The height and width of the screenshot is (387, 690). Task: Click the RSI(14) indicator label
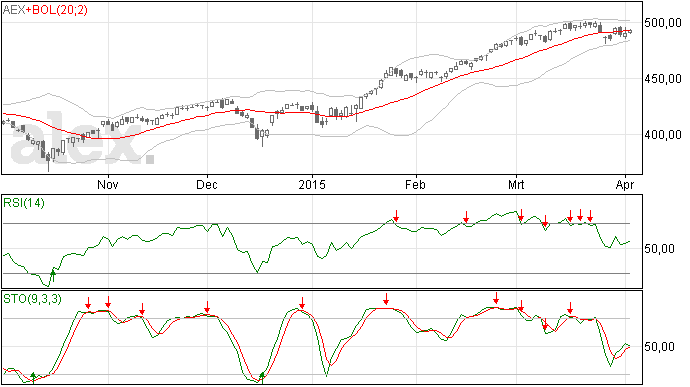coord(24,203)
